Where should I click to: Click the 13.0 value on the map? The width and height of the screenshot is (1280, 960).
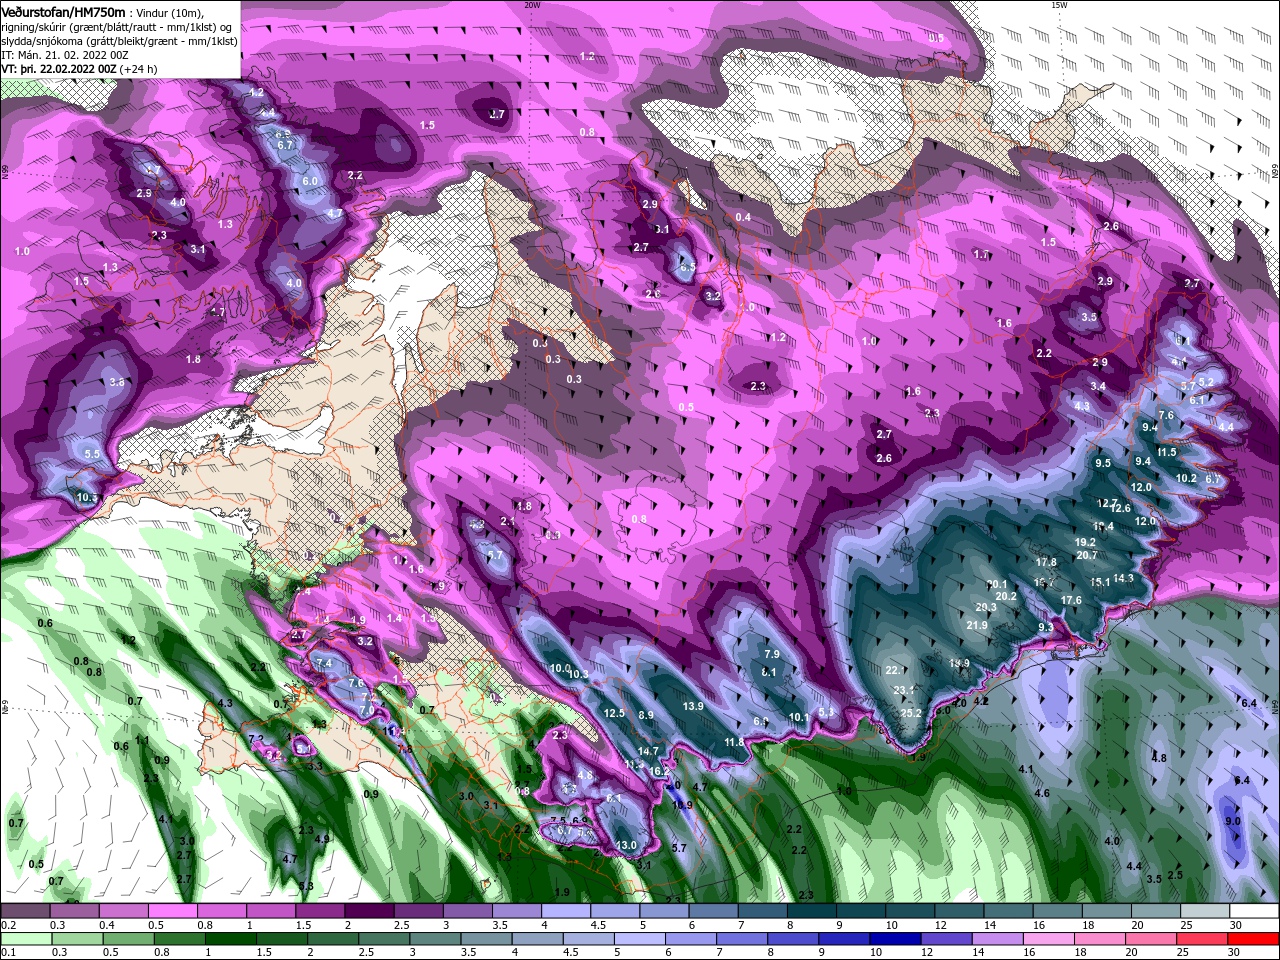click(626, 845)
